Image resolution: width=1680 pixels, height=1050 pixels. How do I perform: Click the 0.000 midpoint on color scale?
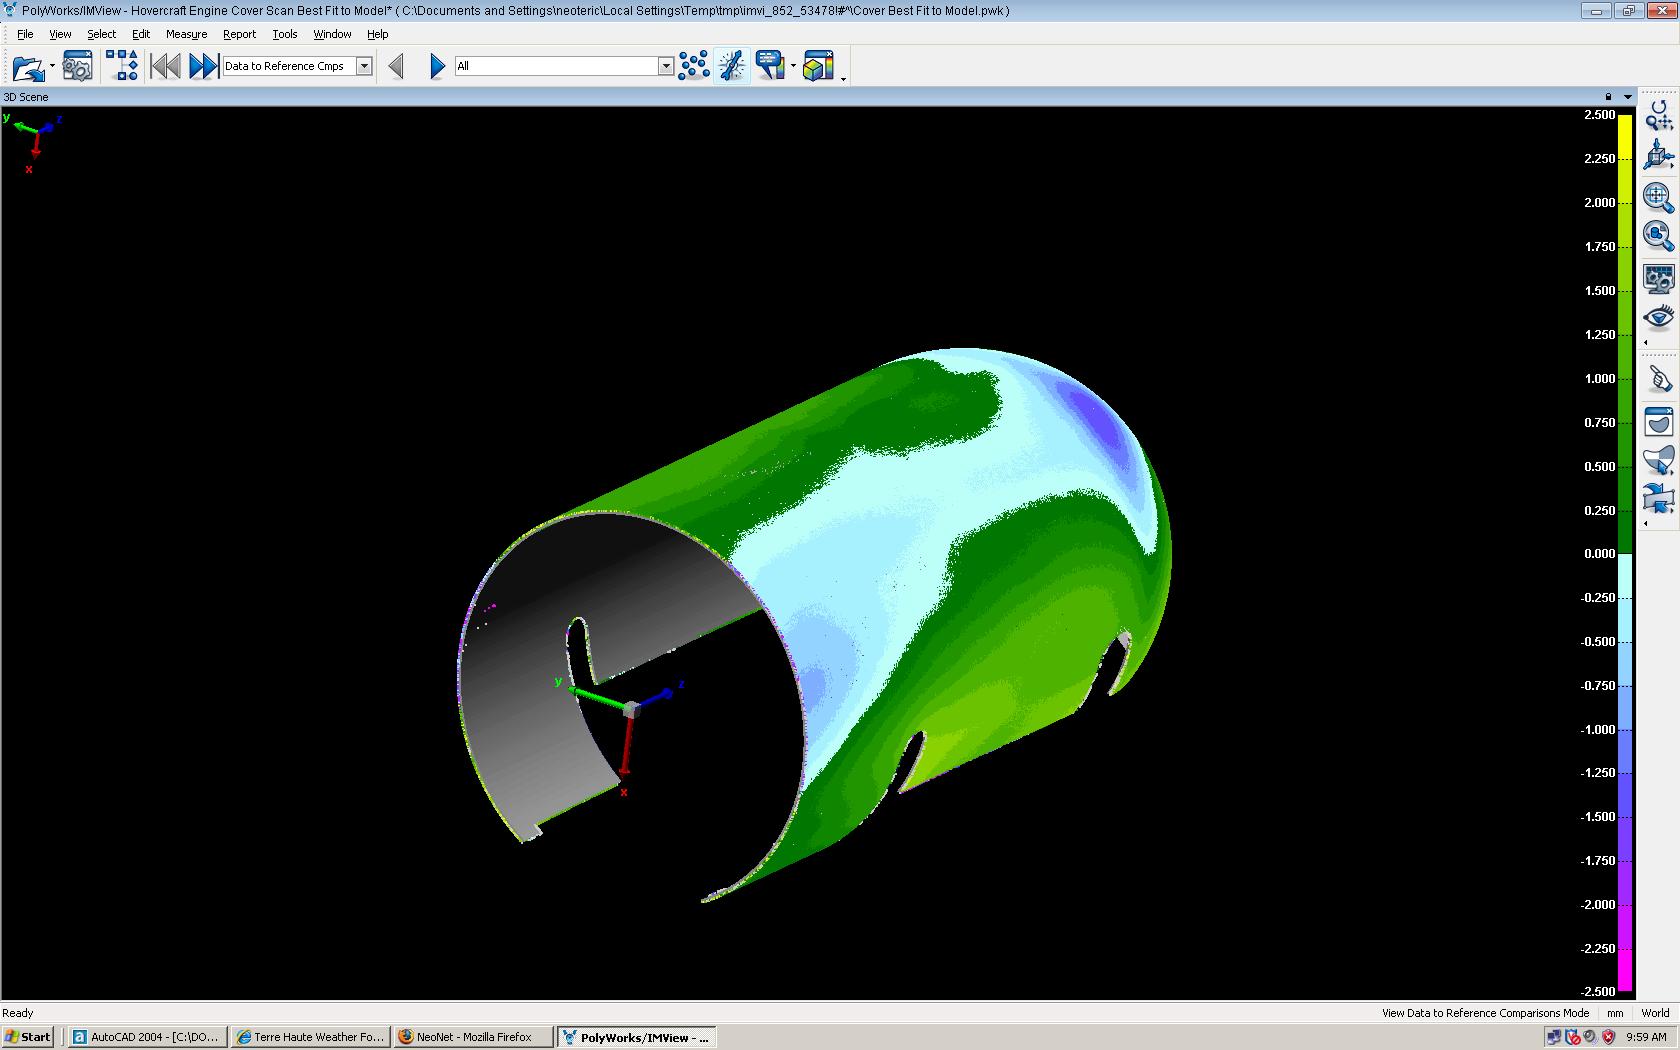coord(1600,553)
